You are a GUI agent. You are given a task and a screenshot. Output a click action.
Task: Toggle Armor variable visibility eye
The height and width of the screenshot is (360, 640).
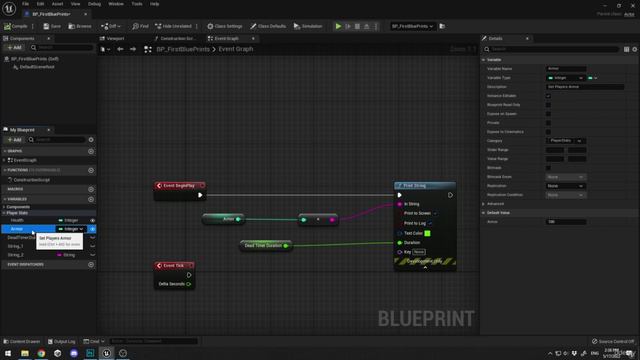93,229
